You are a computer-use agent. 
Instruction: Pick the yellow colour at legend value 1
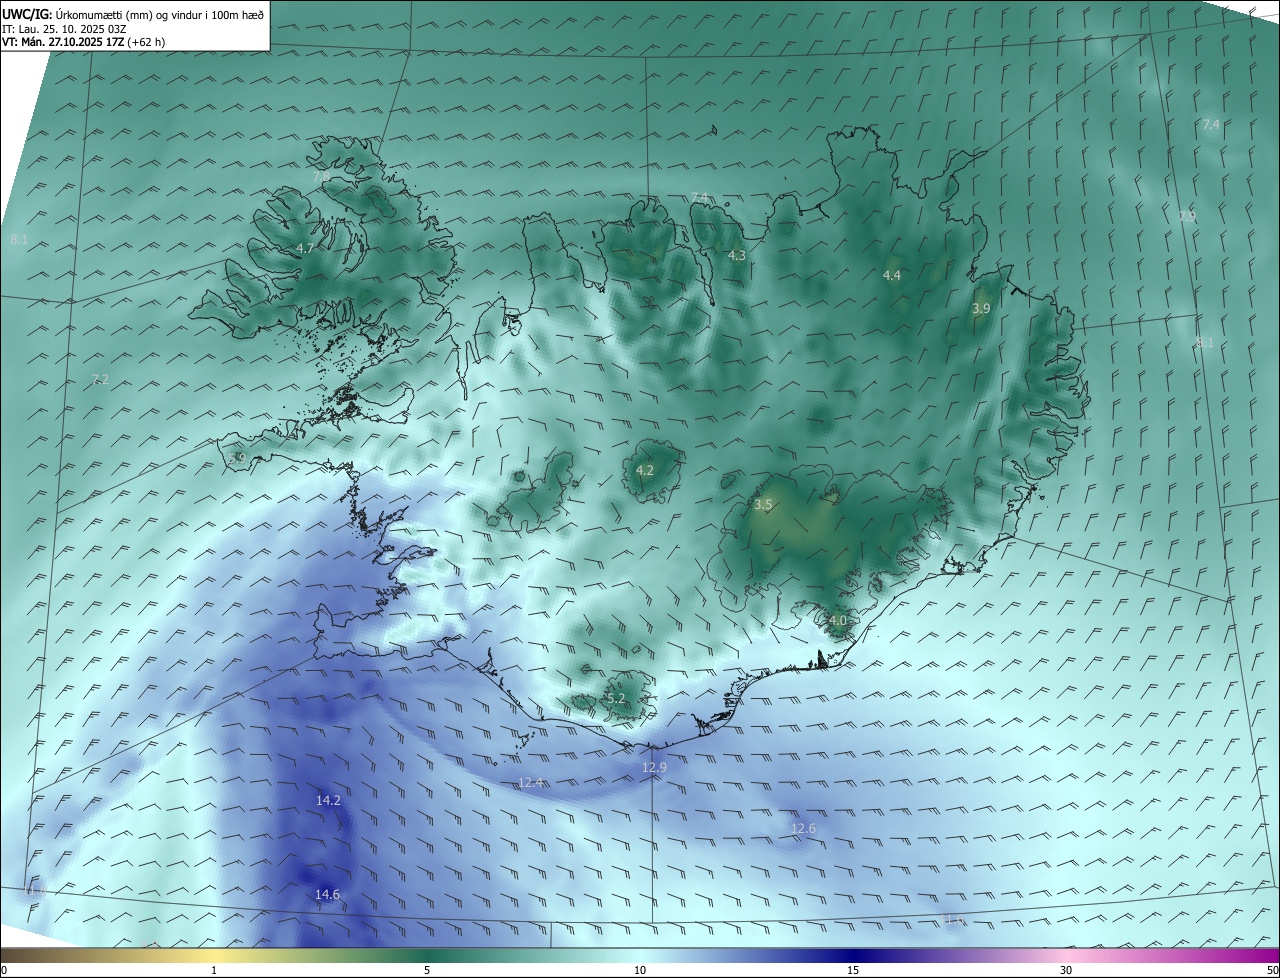click(214, 955)
